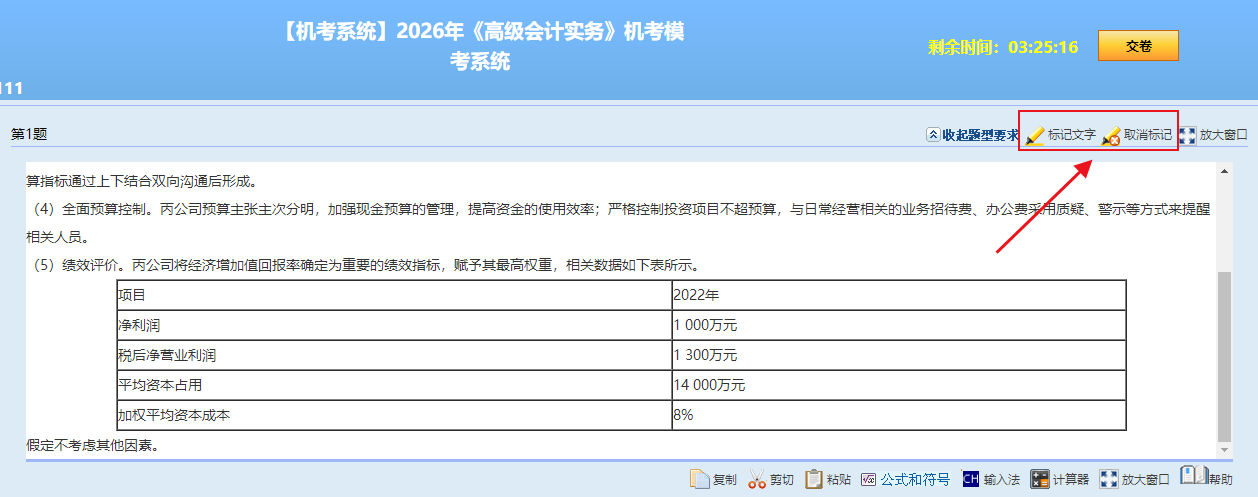The width and height of the screenshot is (1258, 497).
Task: Click the 剩余时间 countdown timer
Action: [x=1003, y=47]
